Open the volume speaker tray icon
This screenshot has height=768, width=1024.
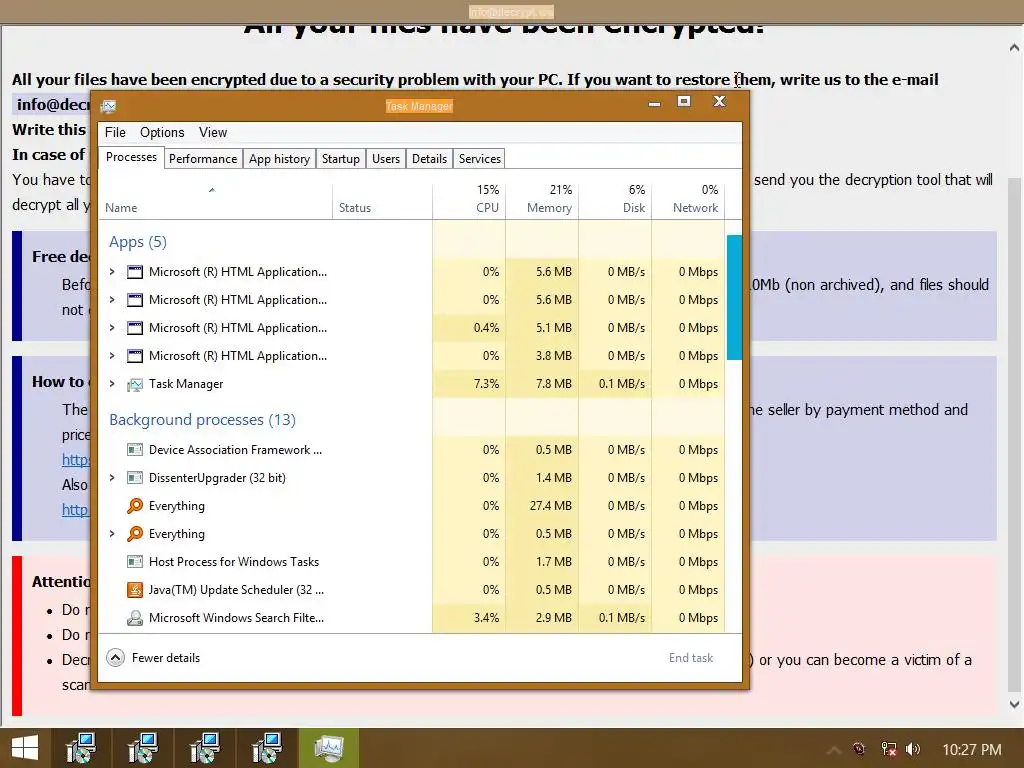click(x=913, y=749)
